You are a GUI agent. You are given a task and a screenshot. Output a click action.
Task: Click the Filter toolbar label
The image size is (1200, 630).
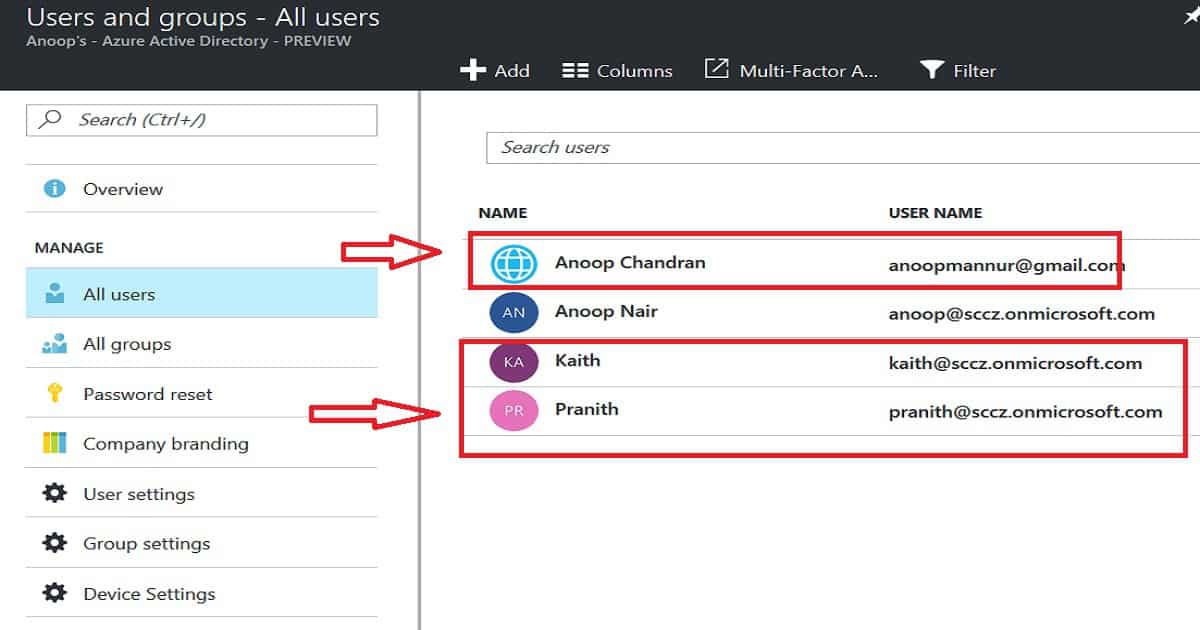(975, 71)
